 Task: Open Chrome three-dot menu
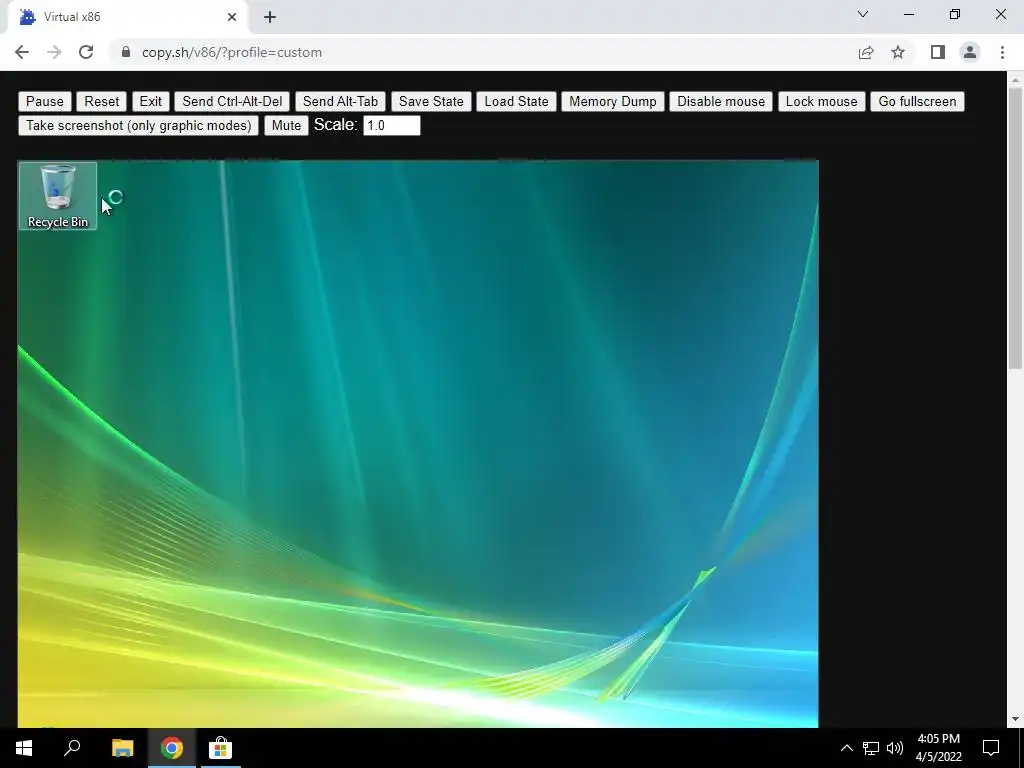(1002, 52)
